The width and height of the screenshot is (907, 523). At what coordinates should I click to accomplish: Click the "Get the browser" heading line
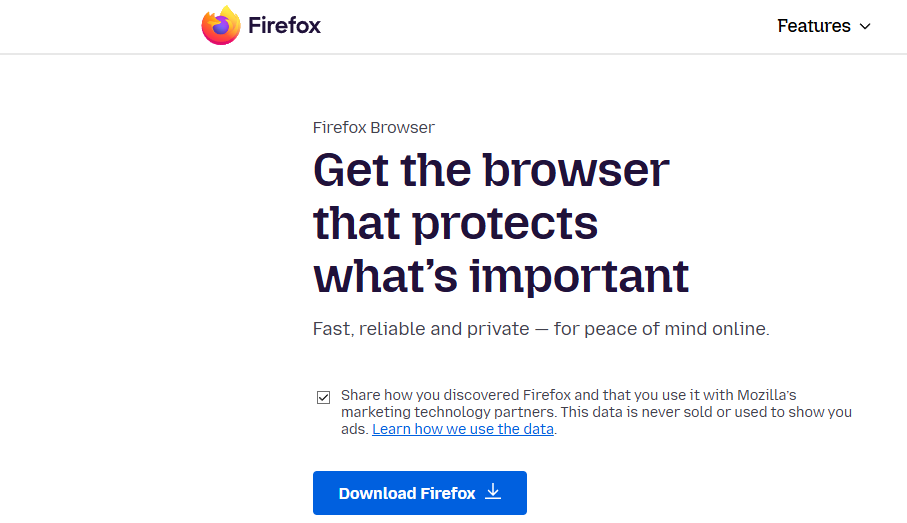[491, 170]
